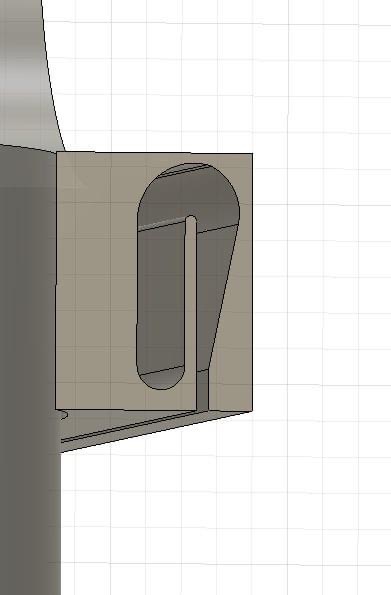
Task: Click the rounded bottom end of the slot
Action: coord(161,379)
